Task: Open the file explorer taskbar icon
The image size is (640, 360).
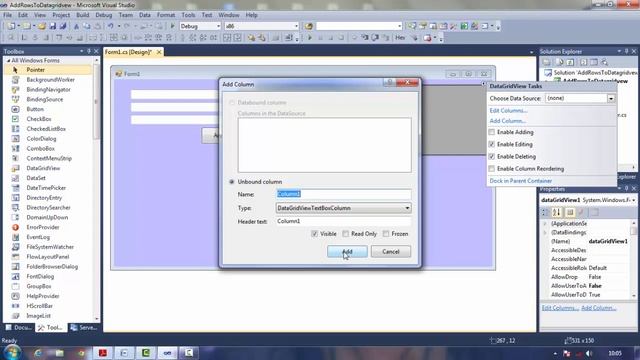Action: tap(60, 353)
